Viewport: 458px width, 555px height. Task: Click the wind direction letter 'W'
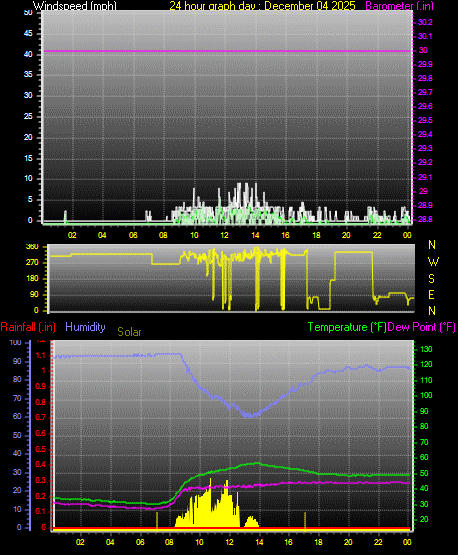click(x=433, y=262)
